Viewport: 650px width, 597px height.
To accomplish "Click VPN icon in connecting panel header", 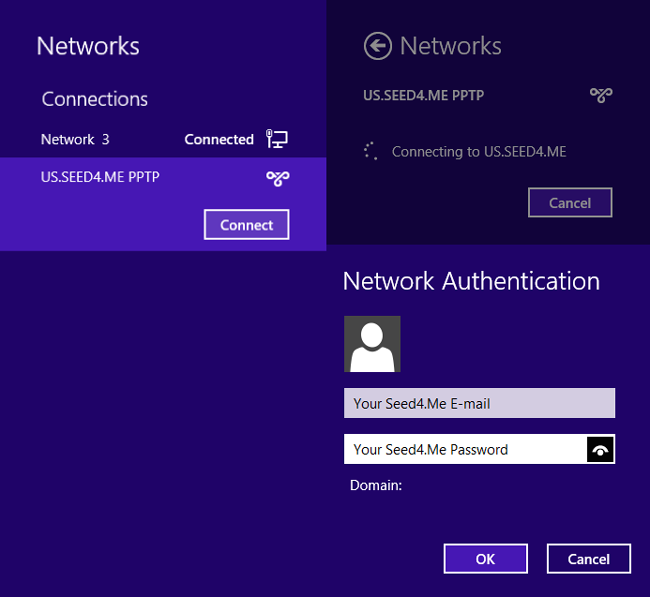I will click(601, 95).
